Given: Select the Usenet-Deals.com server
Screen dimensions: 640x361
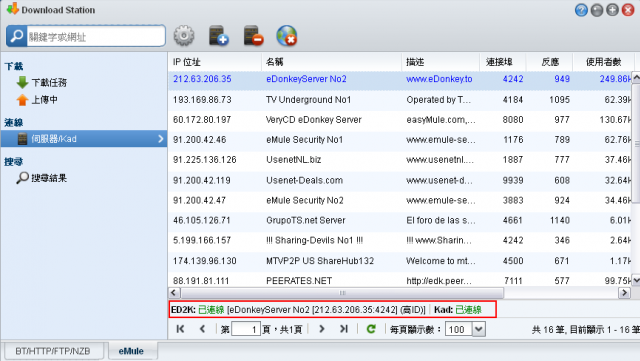Looking at the screenshot, I should pyautogui.click(x=304, y=180).
